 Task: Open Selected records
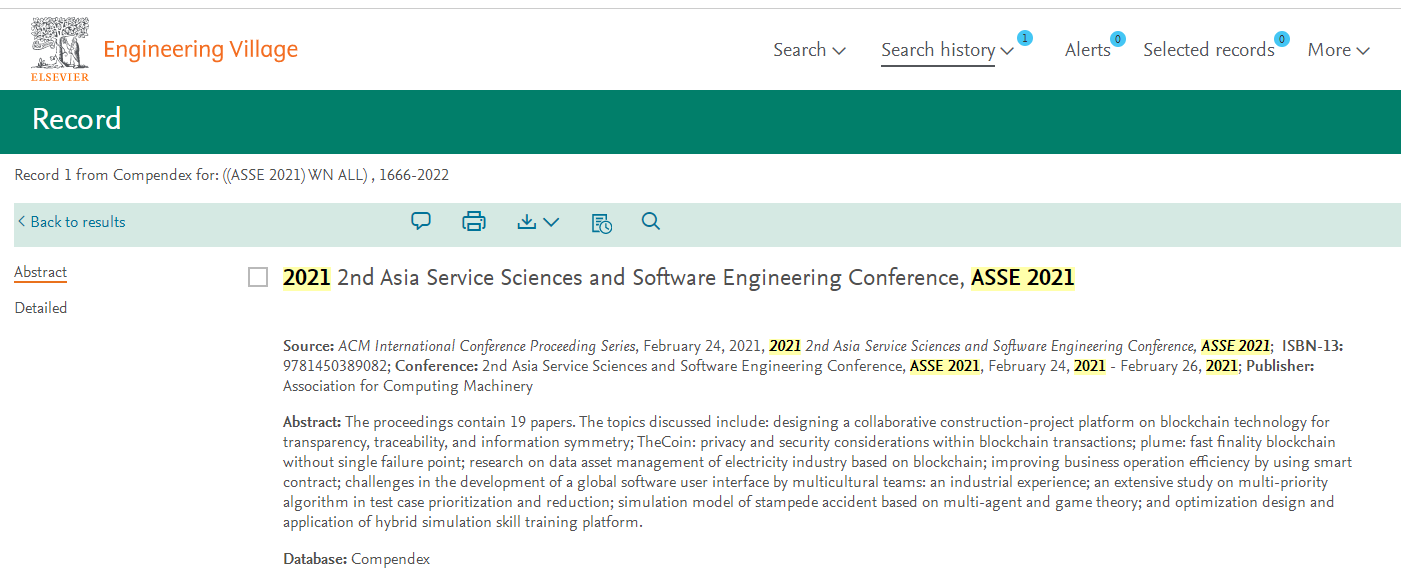tap(1209, 50)
